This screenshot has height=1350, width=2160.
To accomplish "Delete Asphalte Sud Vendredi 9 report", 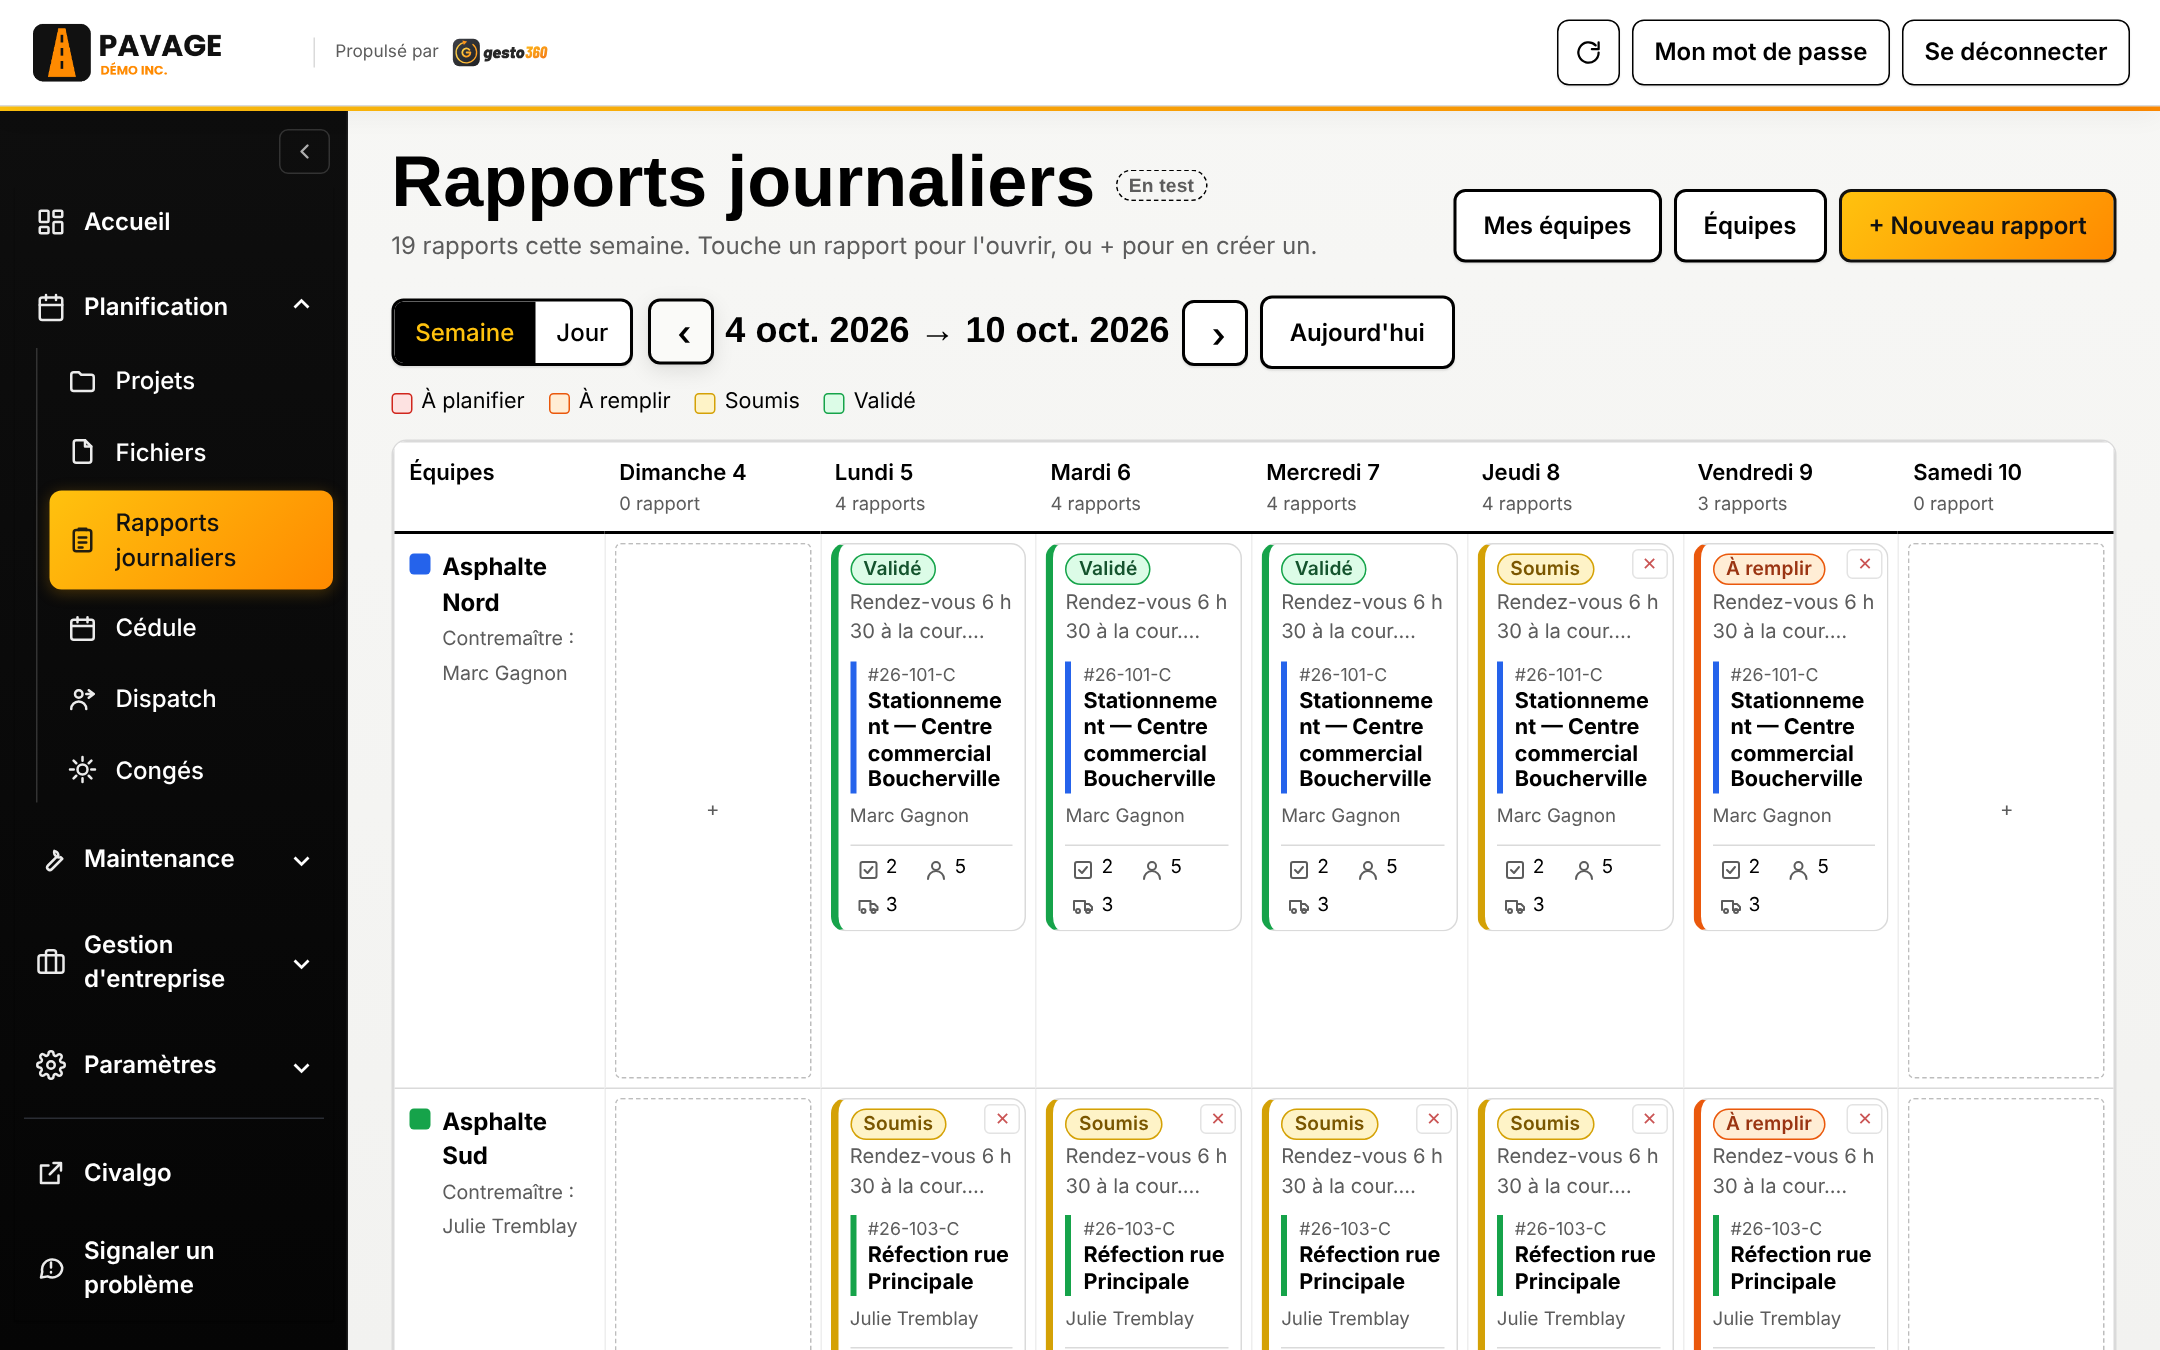I will point(1865,1119).
